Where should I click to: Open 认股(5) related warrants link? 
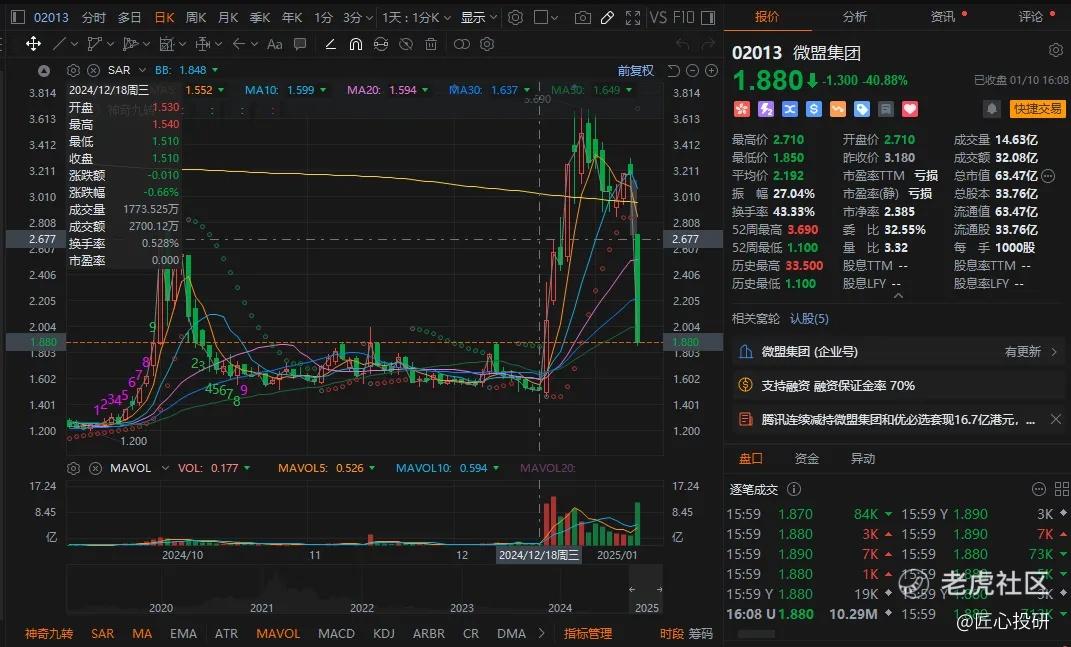(x=809, y=318)
